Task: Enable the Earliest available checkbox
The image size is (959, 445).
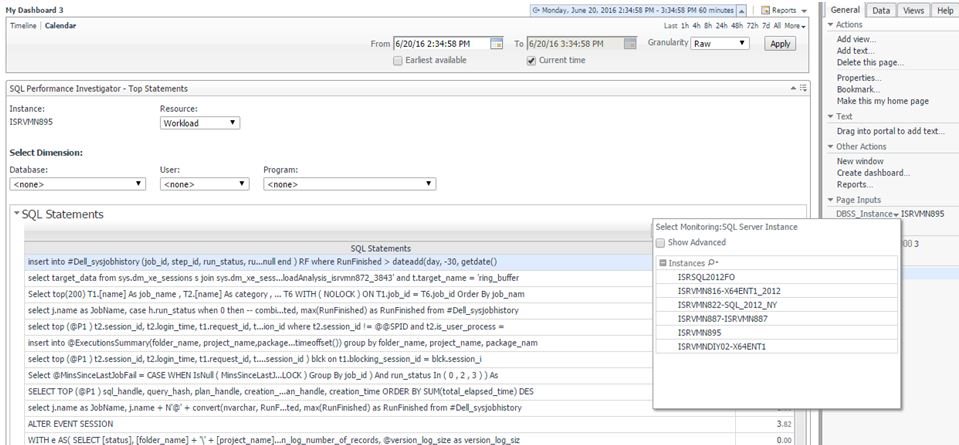Action: pos(398,61)
